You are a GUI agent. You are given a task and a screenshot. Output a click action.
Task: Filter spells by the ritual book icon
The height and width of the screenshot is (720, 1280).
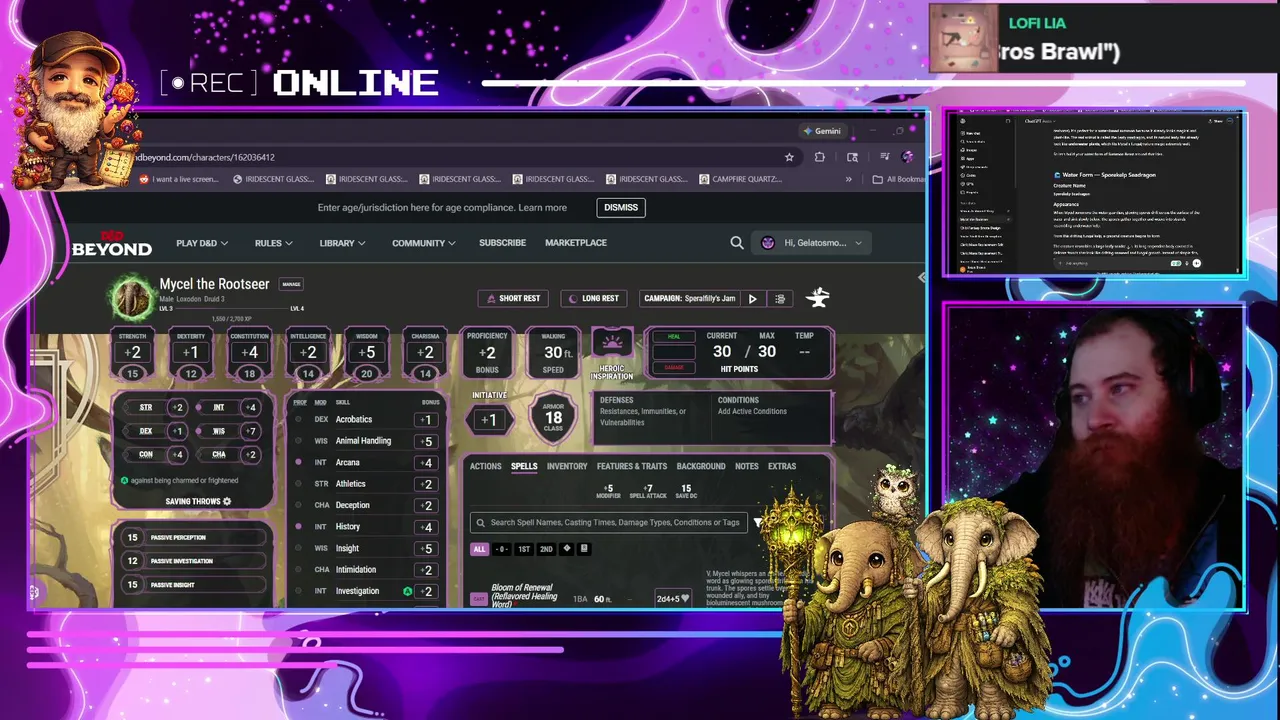click(x=584, y=549)
